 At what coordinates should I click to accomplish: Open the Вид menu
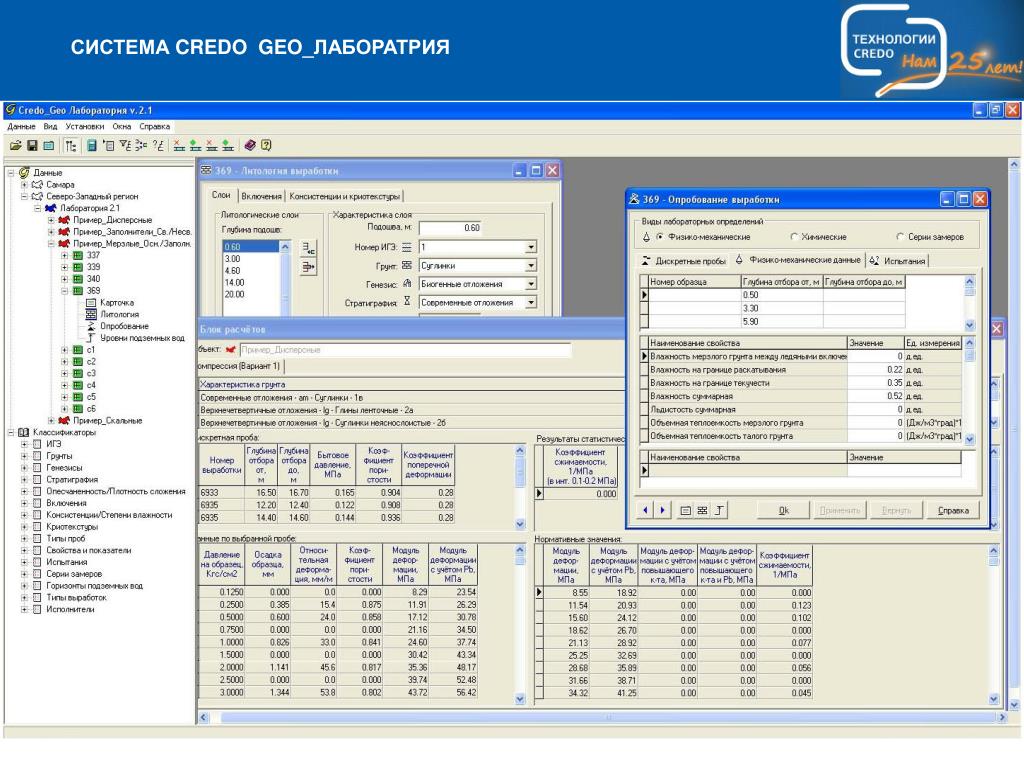click(x=50, y=127)
